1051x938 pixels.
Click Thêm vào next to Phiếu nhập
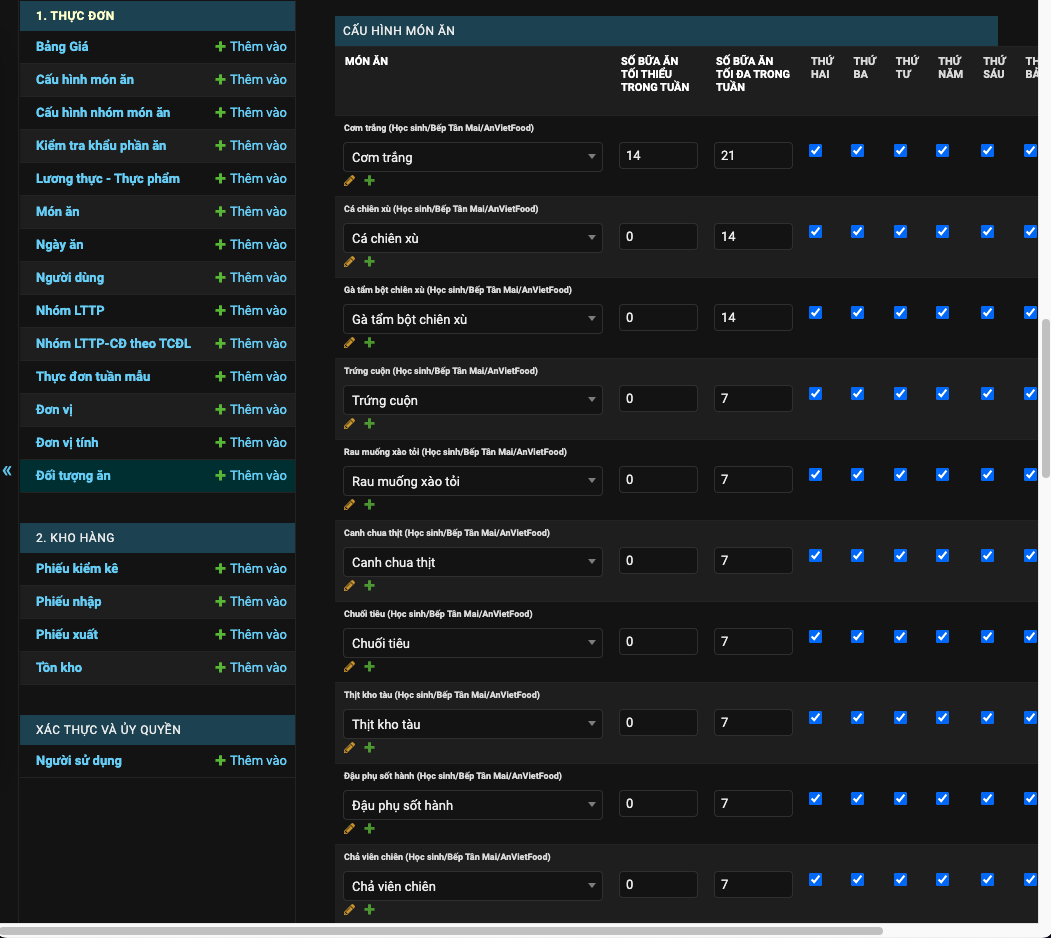tap(248, 601)
